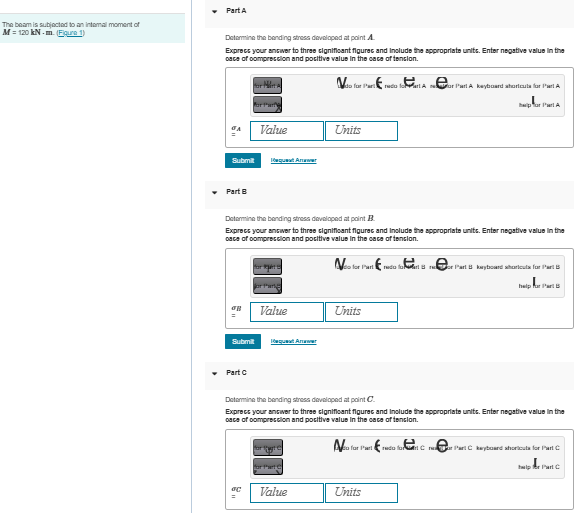Open the Figure 1 link
The image size is (576, 513).
(70, 33)
